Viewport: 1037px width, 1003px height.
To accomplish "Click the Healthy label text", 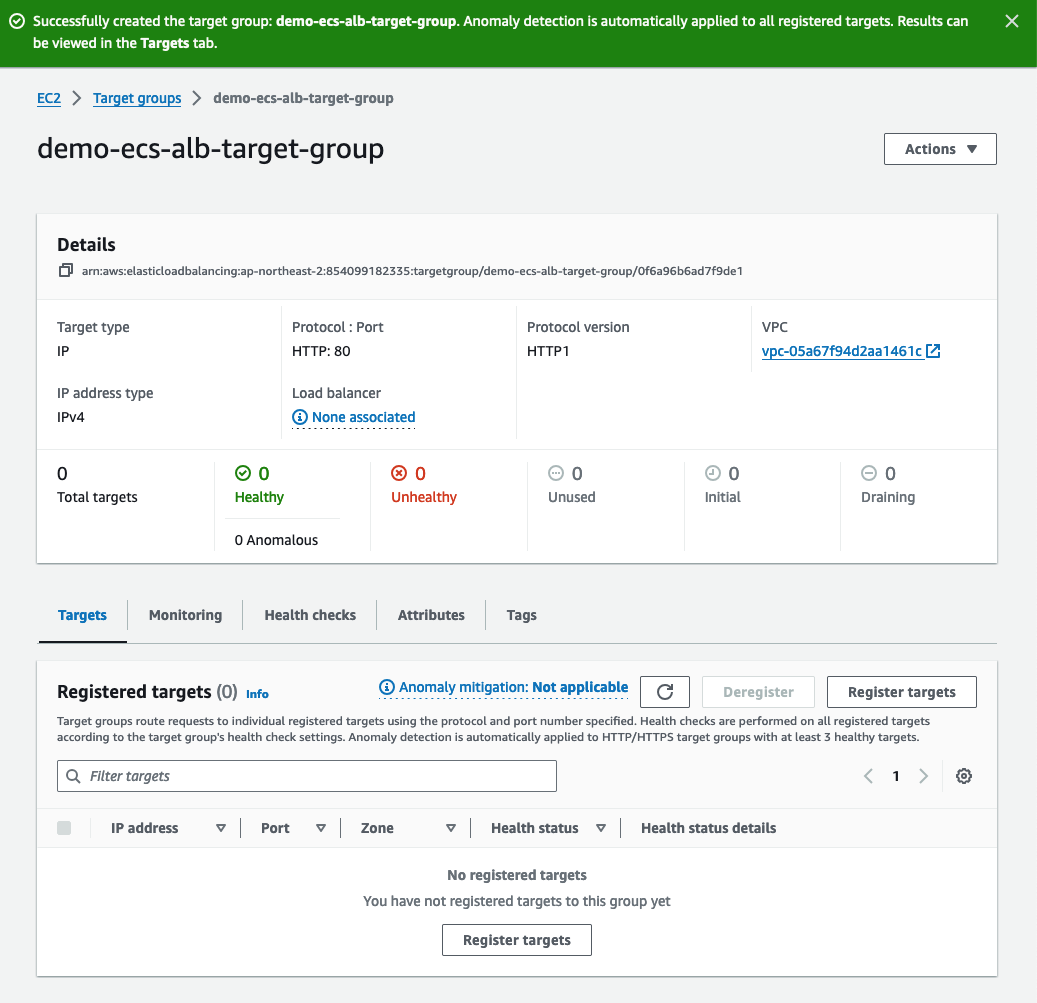I will pos(259,497).
